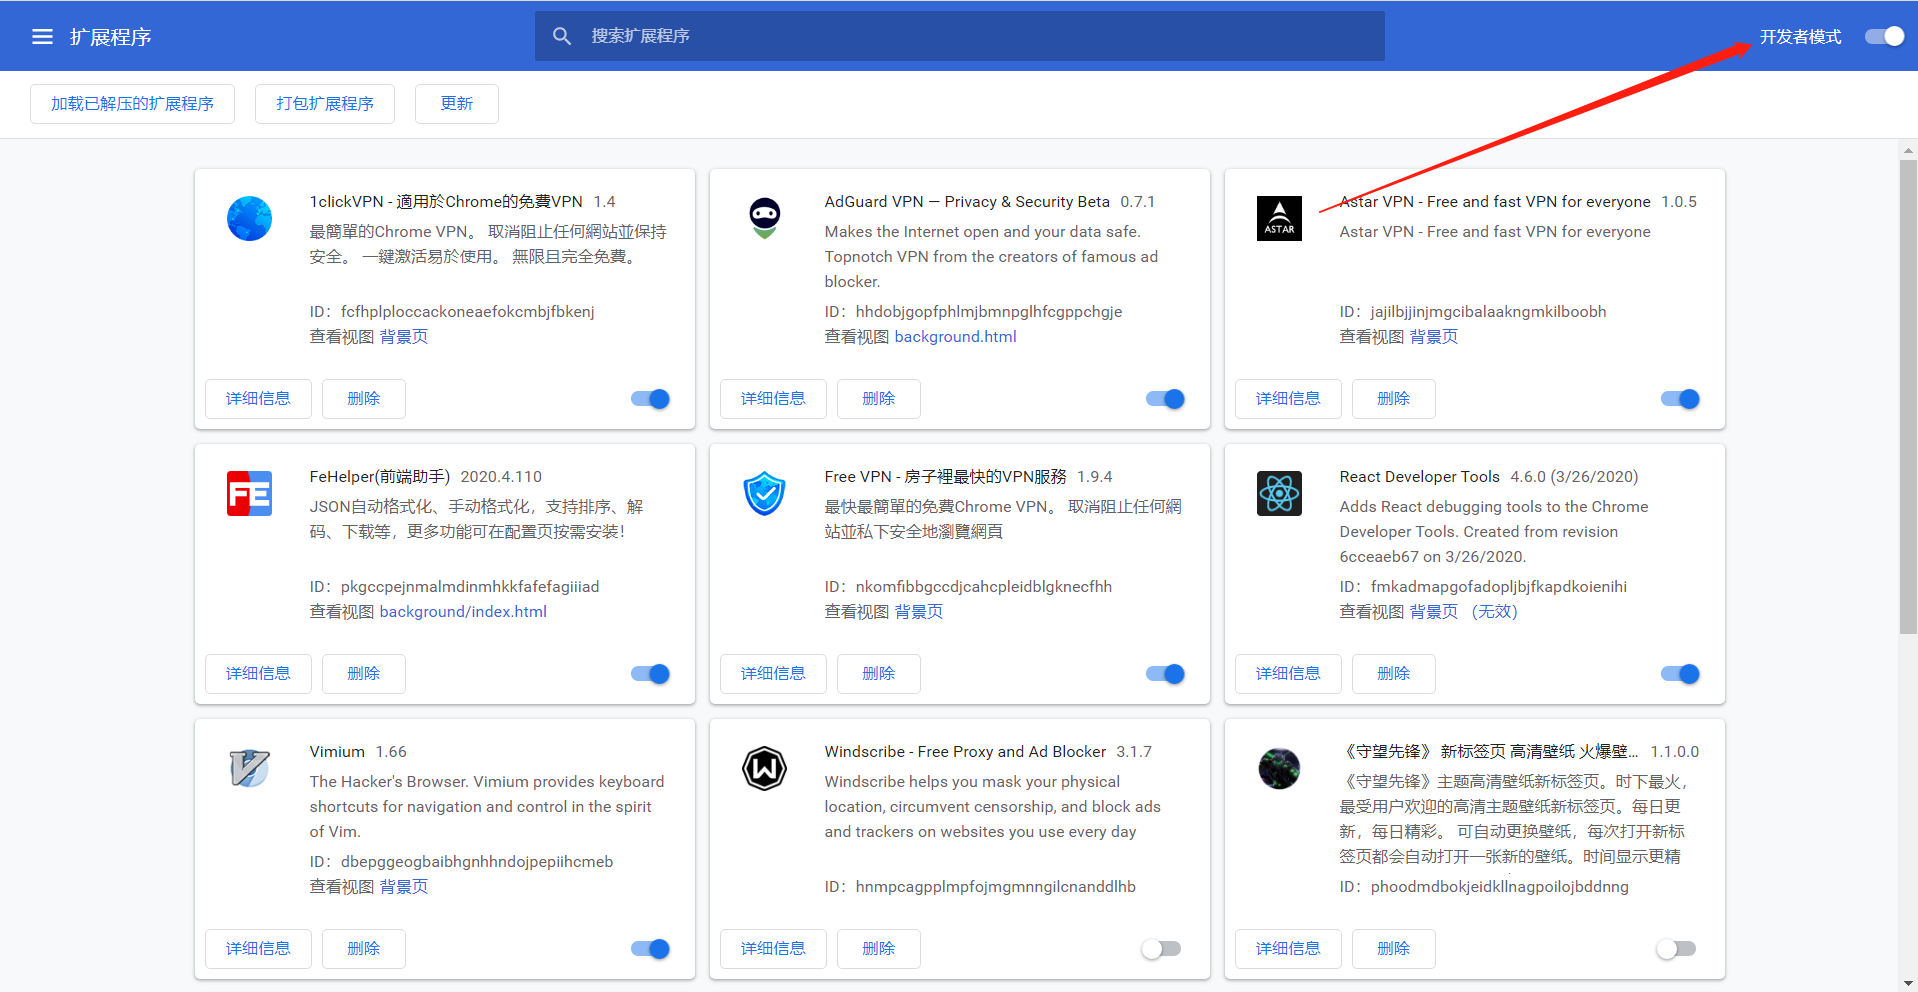Screen dimensions: 1918x992
Task: Open 详细信息 for 1clickVPN
Action: pos(258,399)
